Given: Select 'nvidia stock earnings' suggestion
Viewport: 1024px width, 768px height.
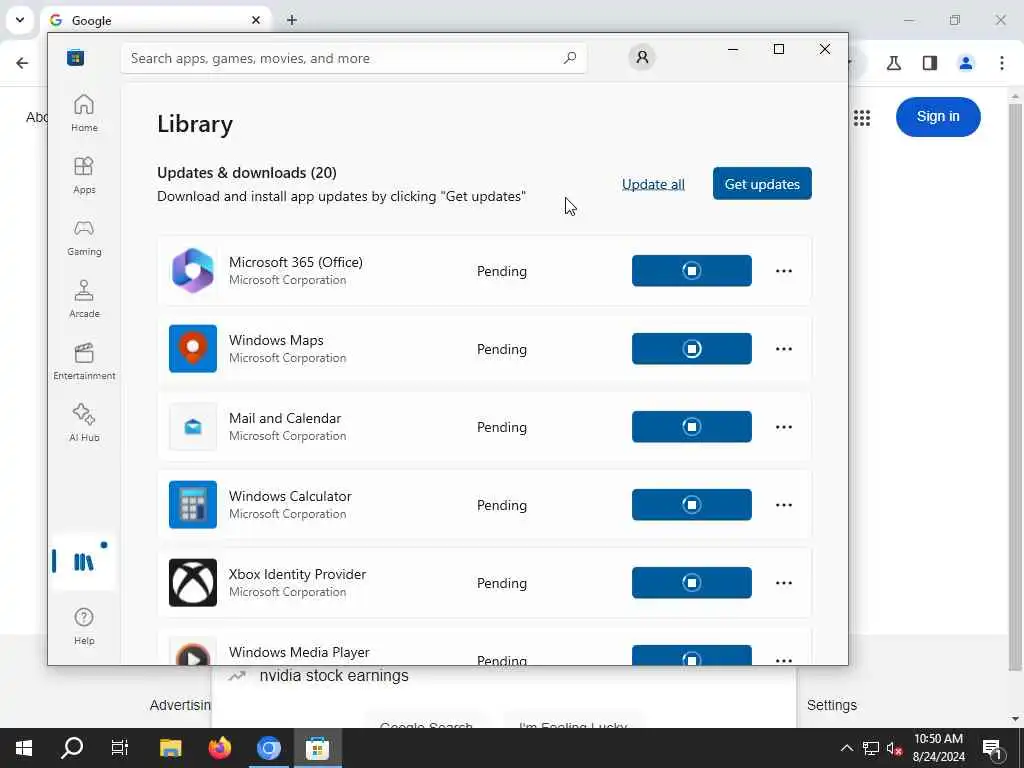Looking at the screenshot, I should pyautogui.click(x=334, y=675).
